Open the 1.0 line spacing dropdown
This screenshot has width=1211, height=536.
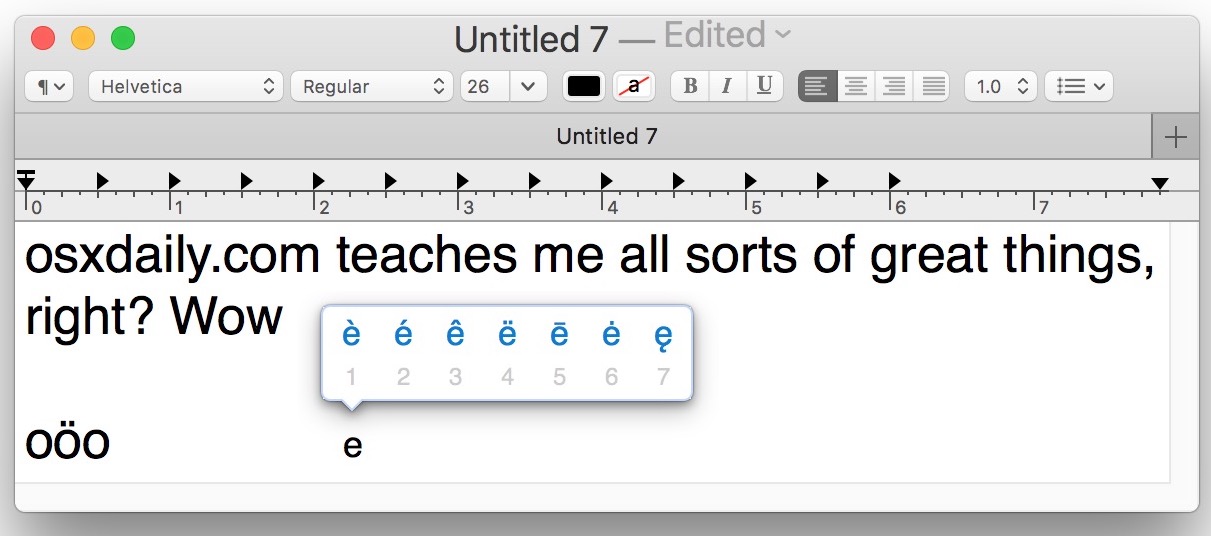[x=1001, y=86]
